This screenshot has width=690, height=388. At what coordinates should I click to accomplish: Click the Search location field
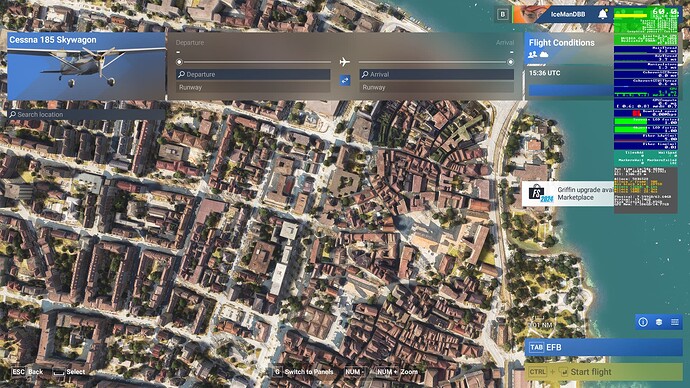(86, 114)
